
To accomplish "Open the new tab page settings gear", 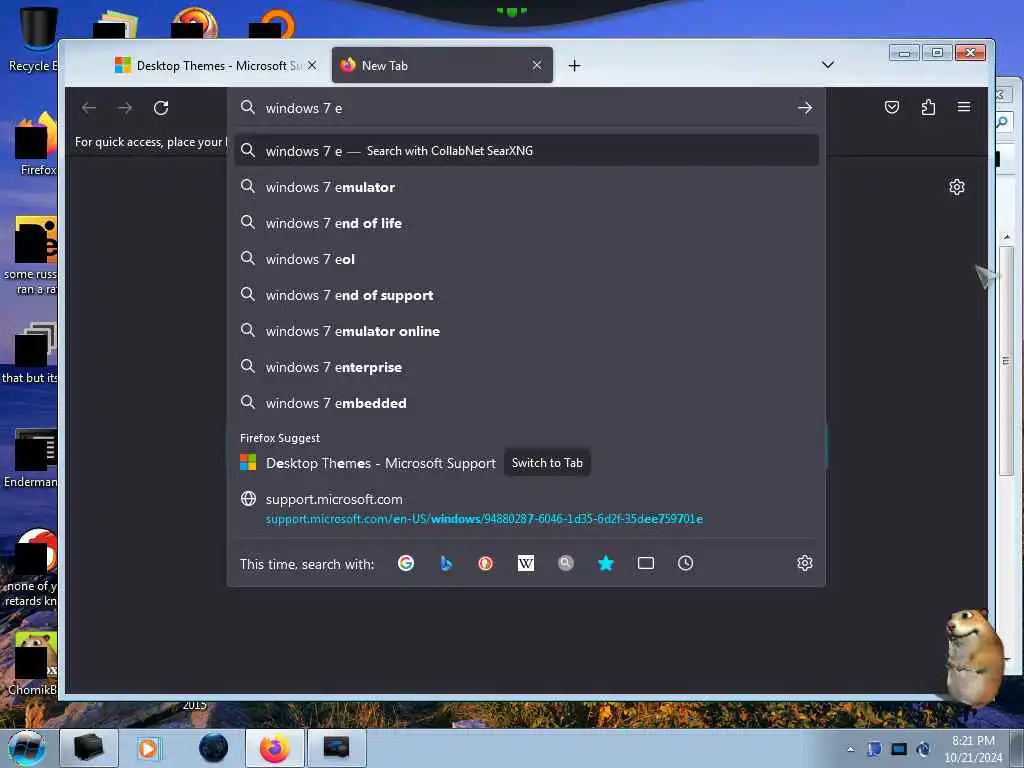I will (957, 187).
